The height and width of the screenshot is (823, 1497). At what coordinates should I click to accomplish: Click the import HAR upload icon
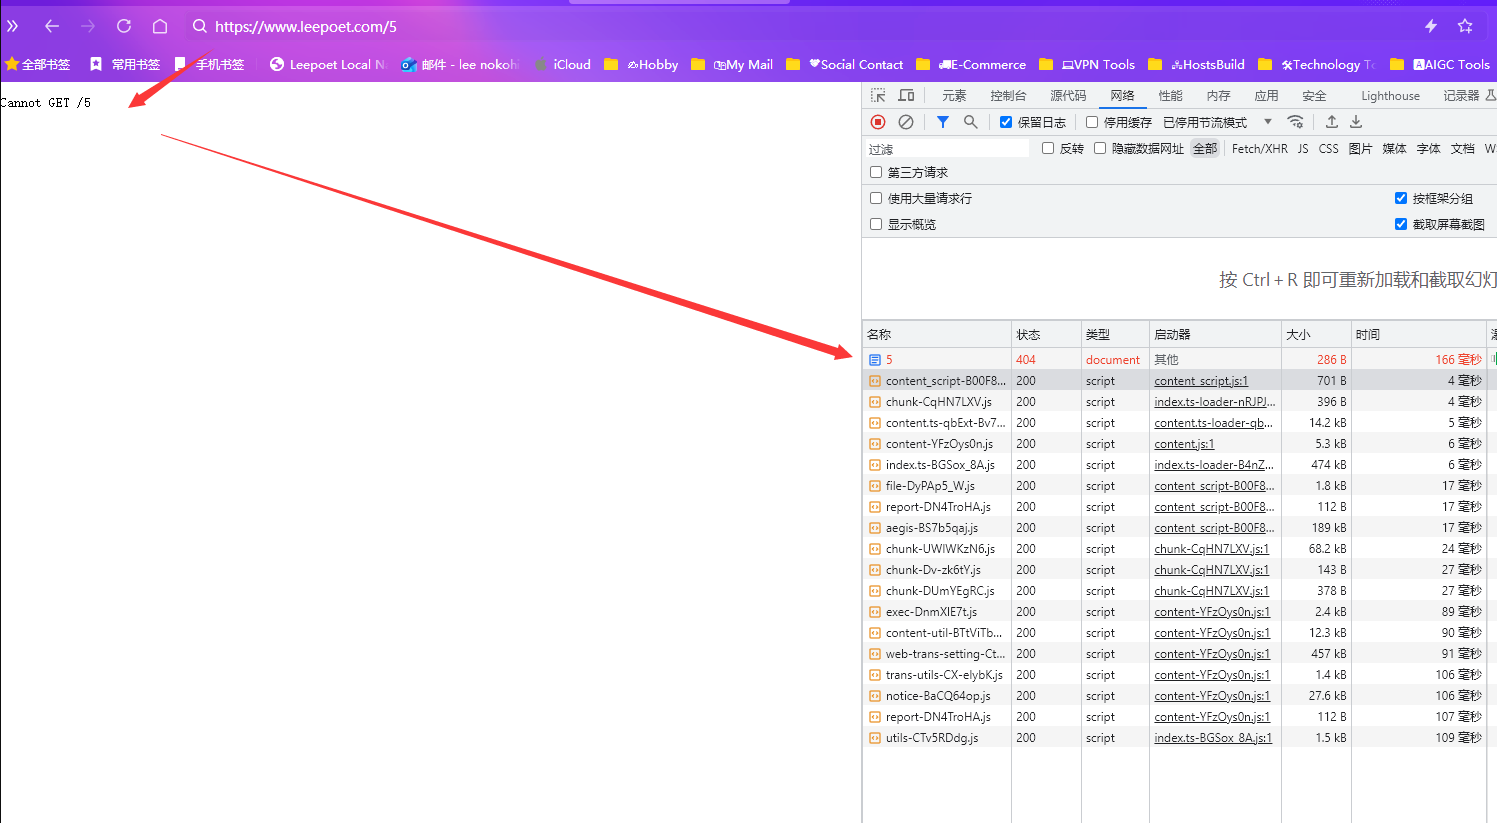(1332, 122)
